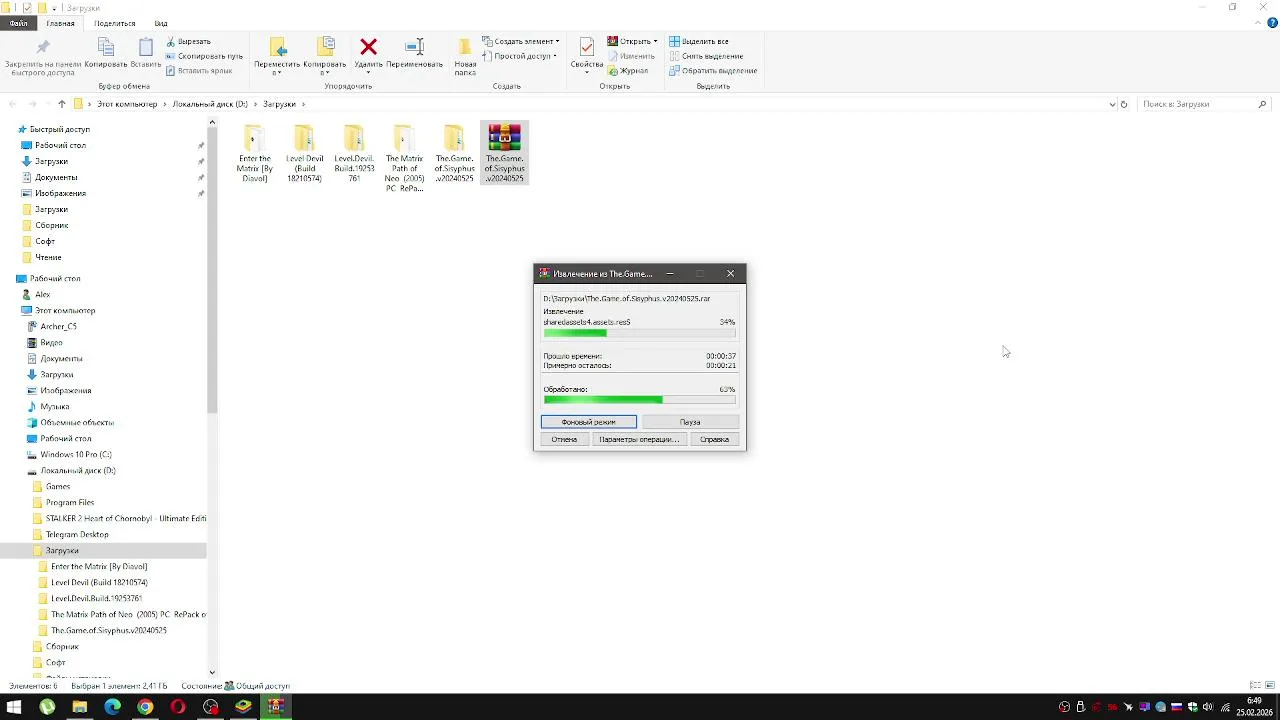Select Games folder in the navigation tree
Image resolution: width=1280 pixels, height=720 pixels.
[x=58, y=487]
